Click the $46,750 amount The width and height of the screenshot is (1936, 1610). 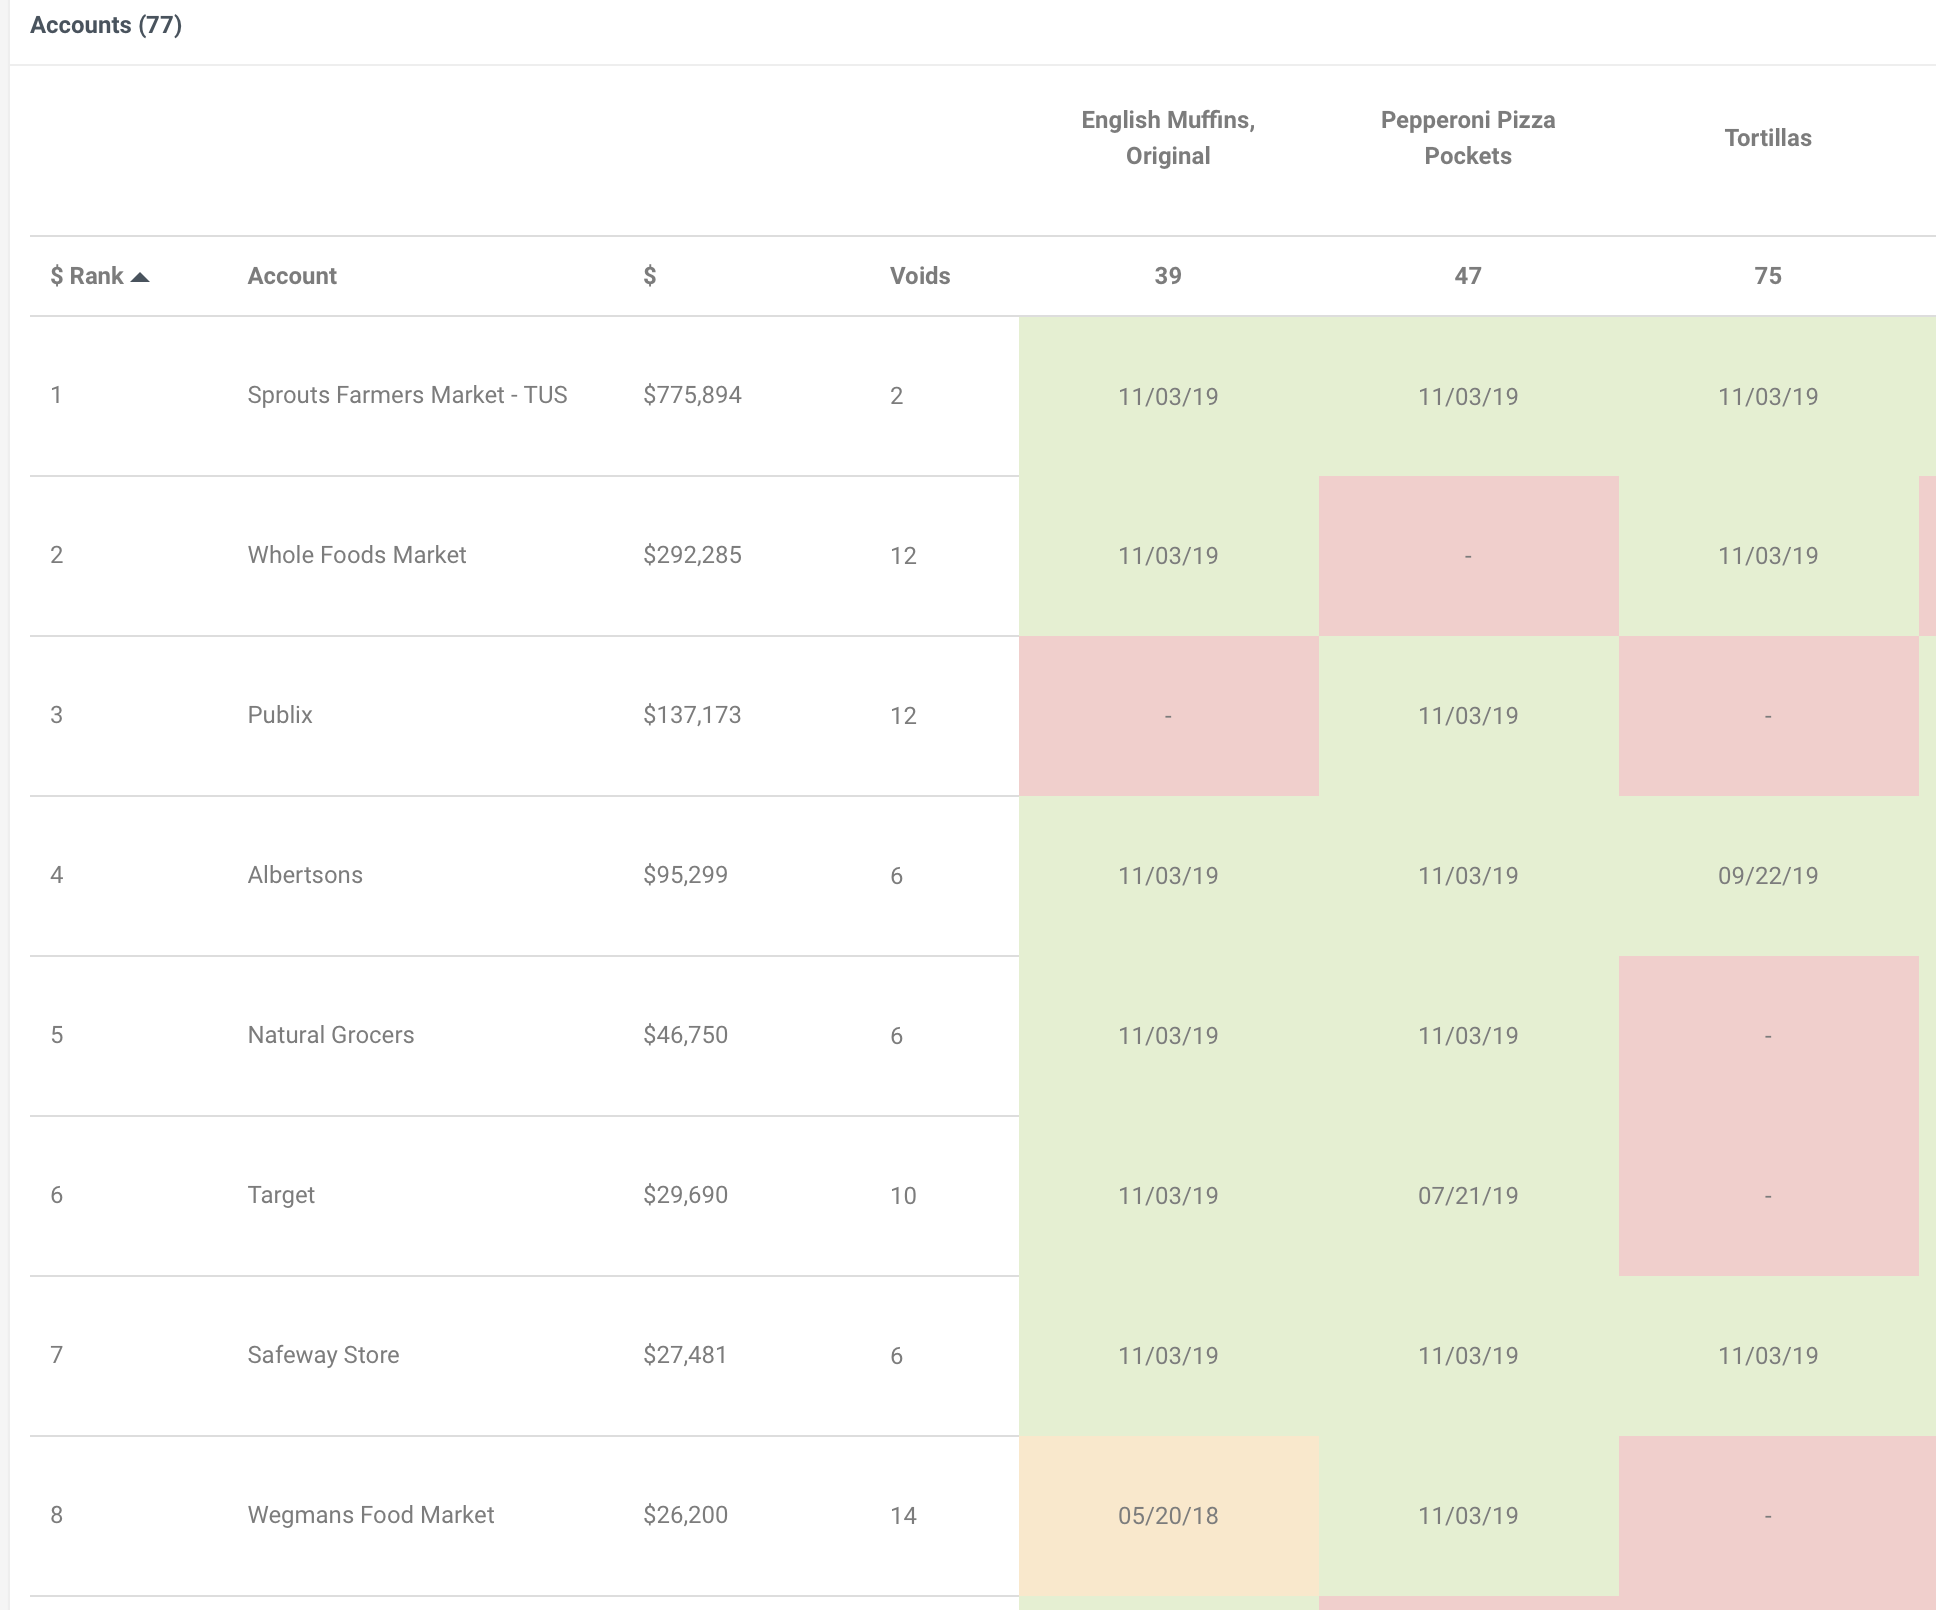[x=685, y=1035]
